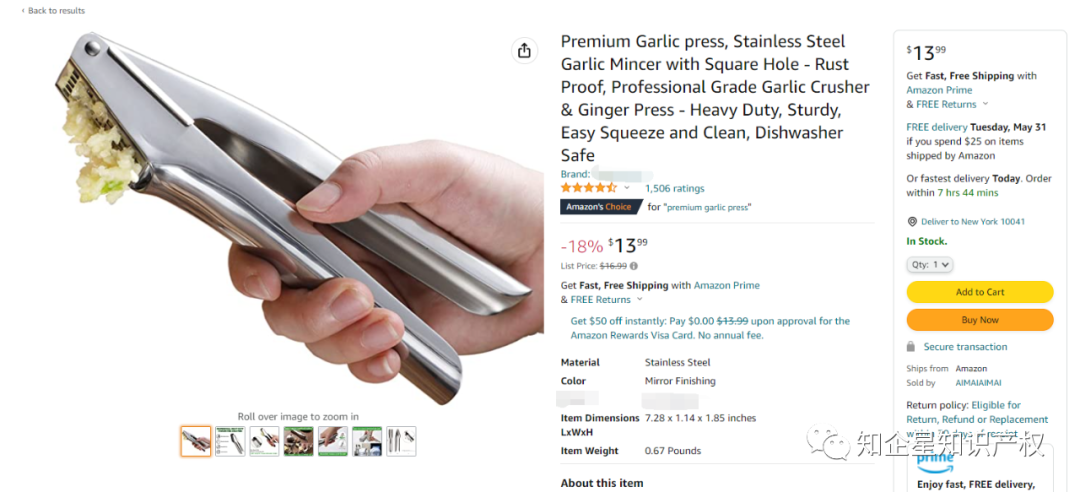Go back to results

[54, 11]
